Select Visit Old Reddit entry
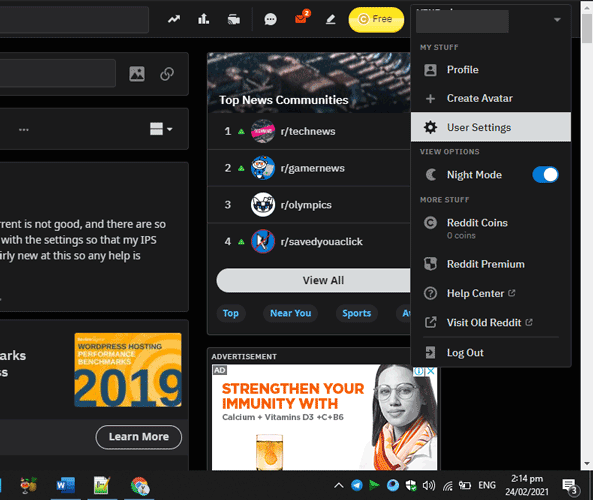This screenshot has width=593, height=500. (491, 322)
